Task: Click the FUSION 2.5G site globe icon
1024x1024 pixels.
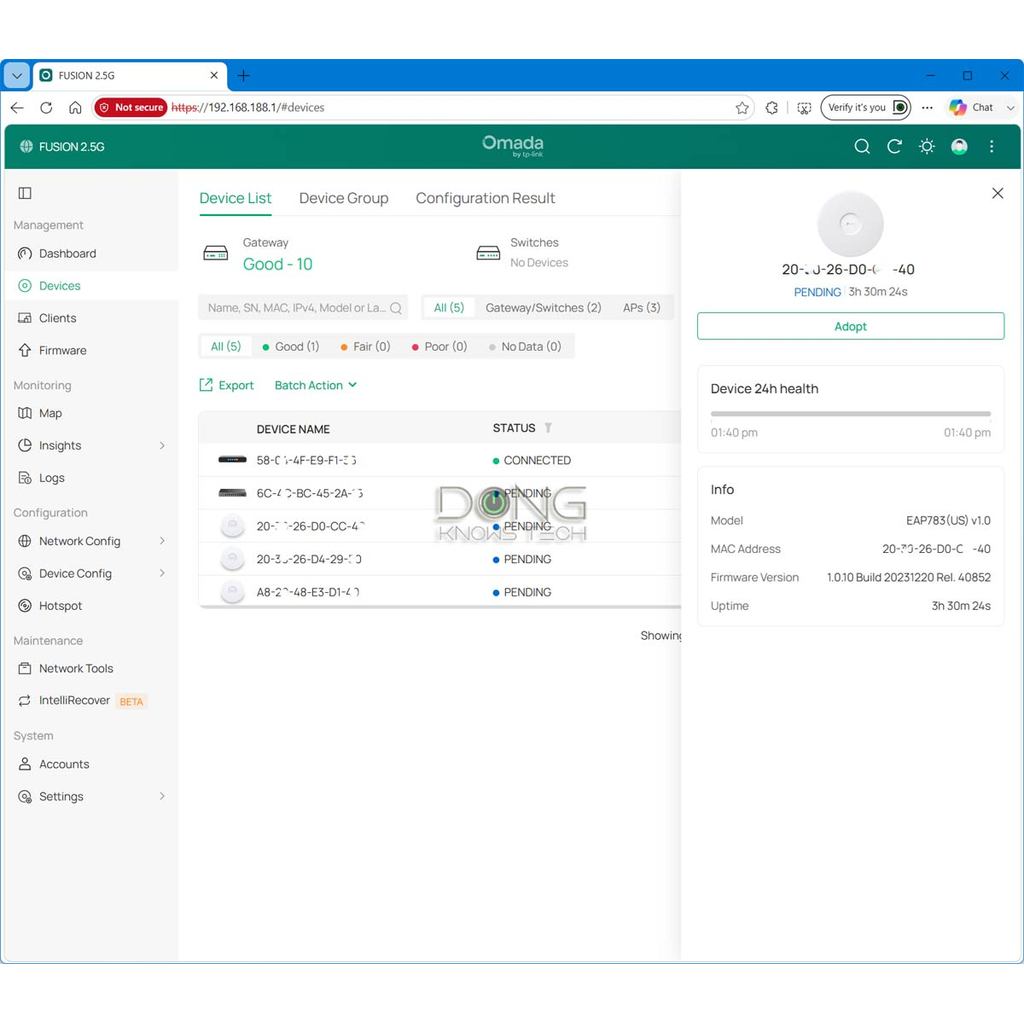Action: tap(26, 146)
